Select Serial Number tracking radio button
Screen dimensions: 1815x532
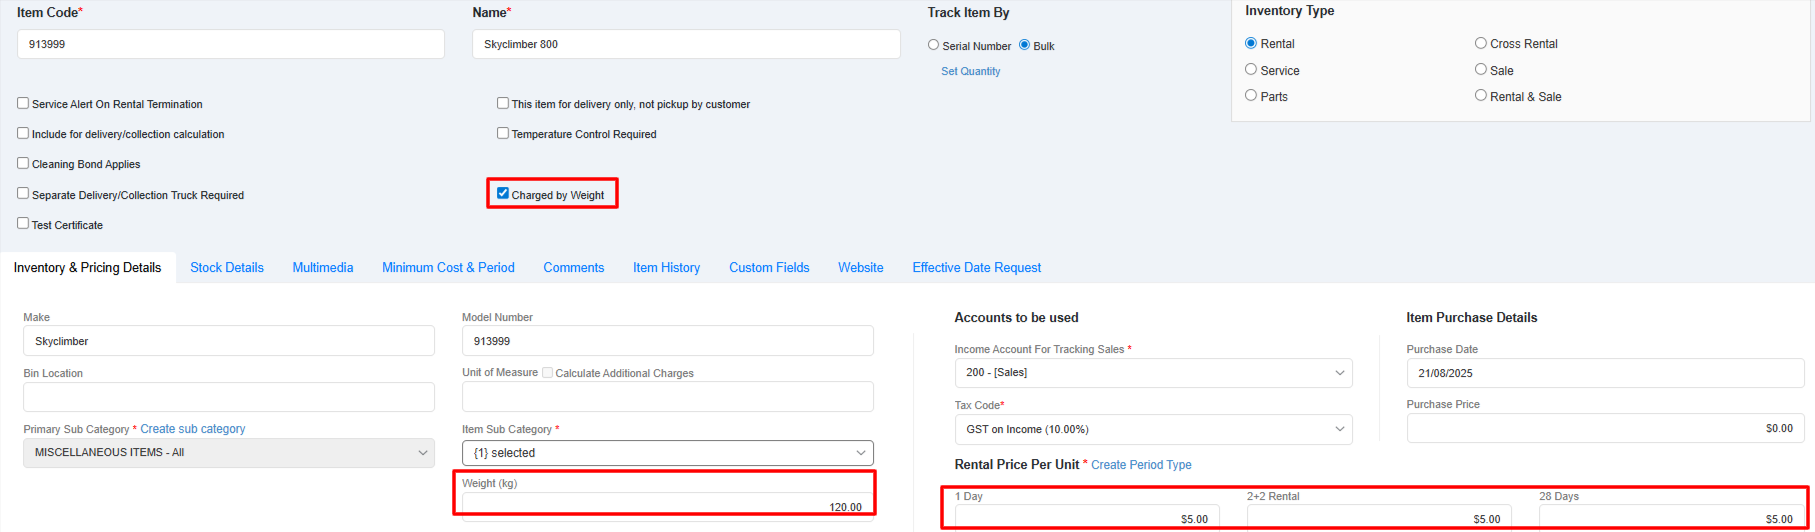tap(933, 45)
